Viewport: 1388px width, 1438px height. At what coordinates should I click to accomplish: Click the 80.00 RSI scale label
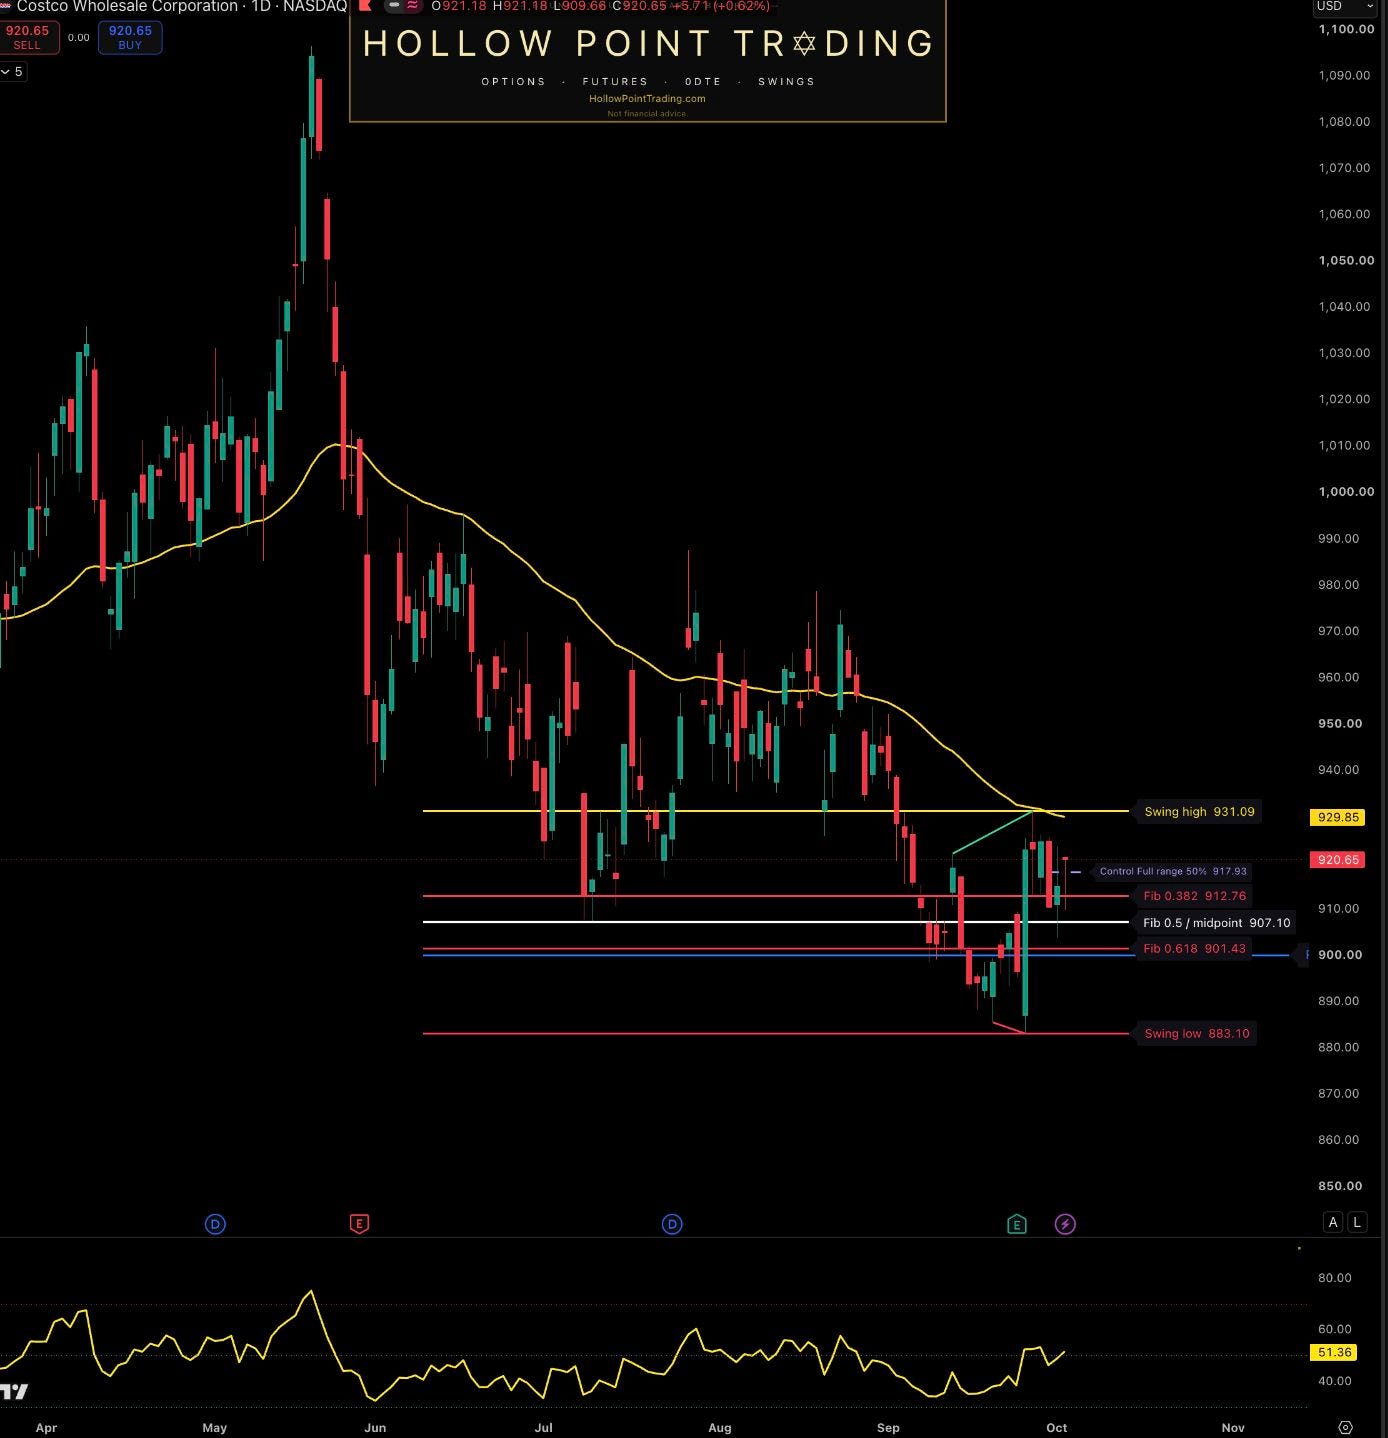pos(1335,1278)
